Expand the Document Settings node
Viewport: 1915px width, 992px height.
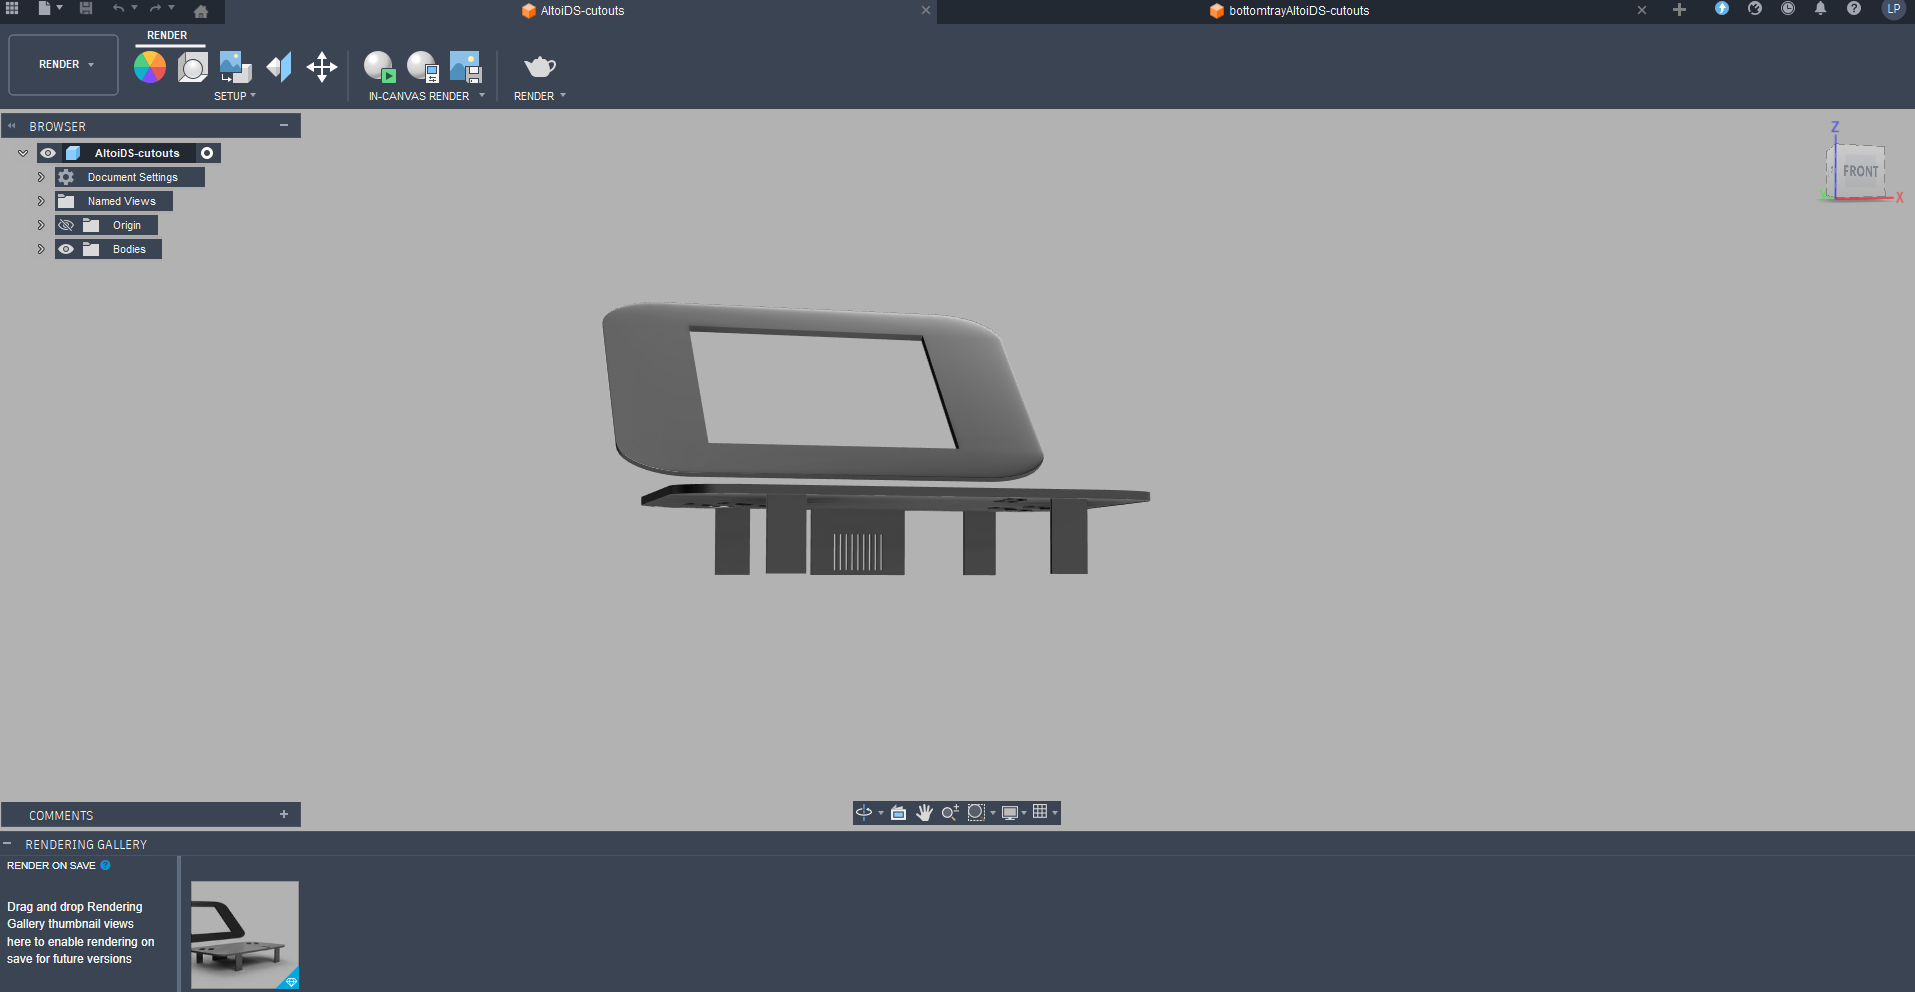tap(41, 177)
